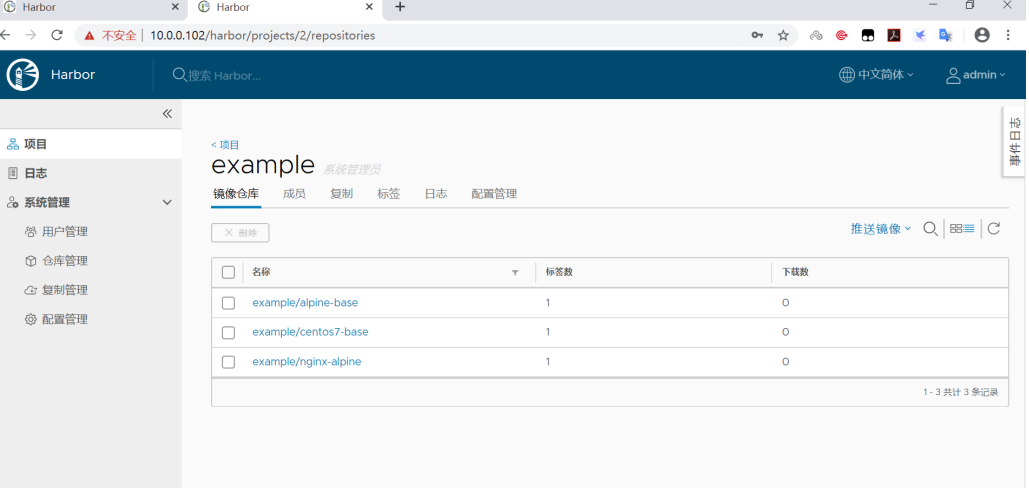Open the project 日志 tab
1029x488 pixels.
pos(436,194)
